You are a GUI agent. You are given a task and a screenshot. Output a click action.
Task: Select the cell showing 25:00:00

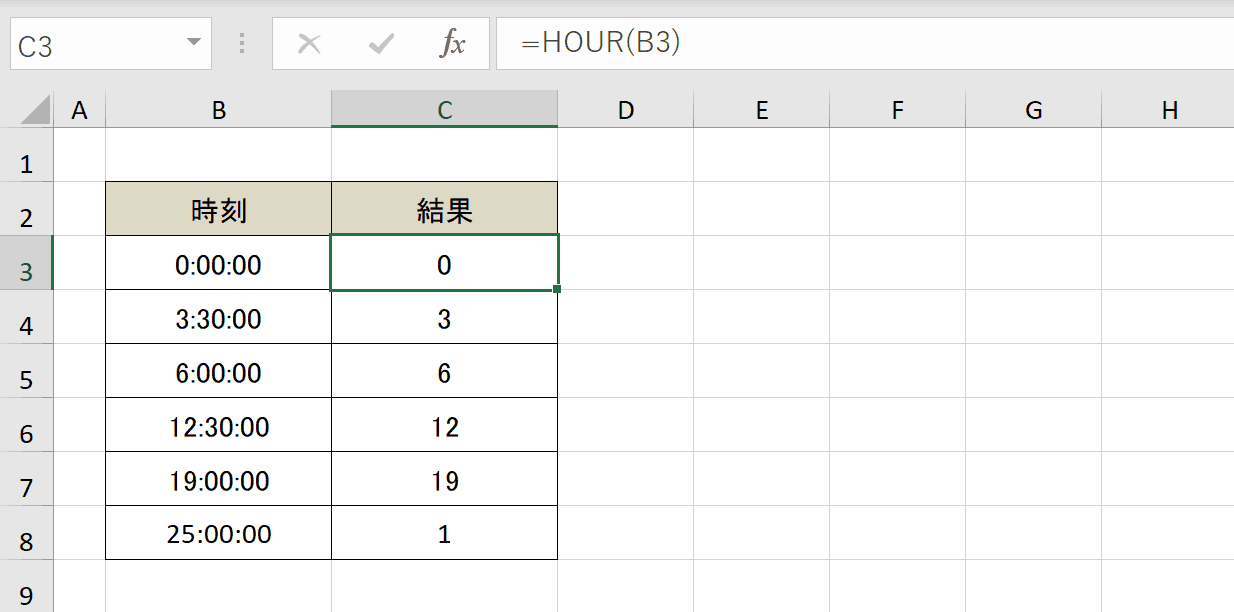click(x=217, y=532)
